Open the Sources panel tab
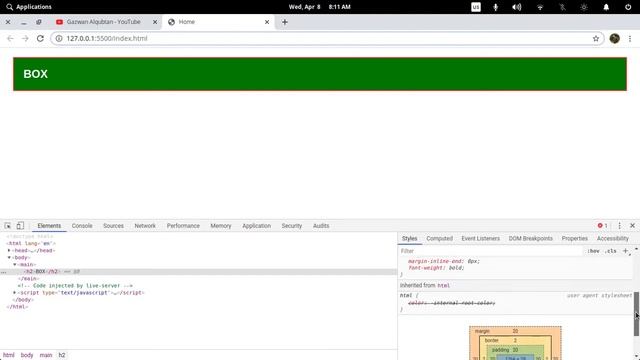640x360 pixels. pyautogui.click(x=113, y=226)
